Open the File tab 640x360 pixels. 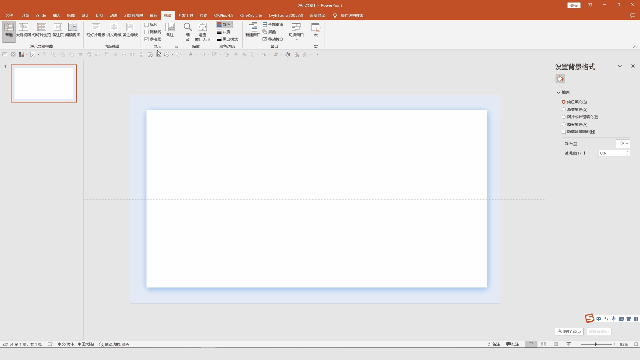tap(9, 16)
